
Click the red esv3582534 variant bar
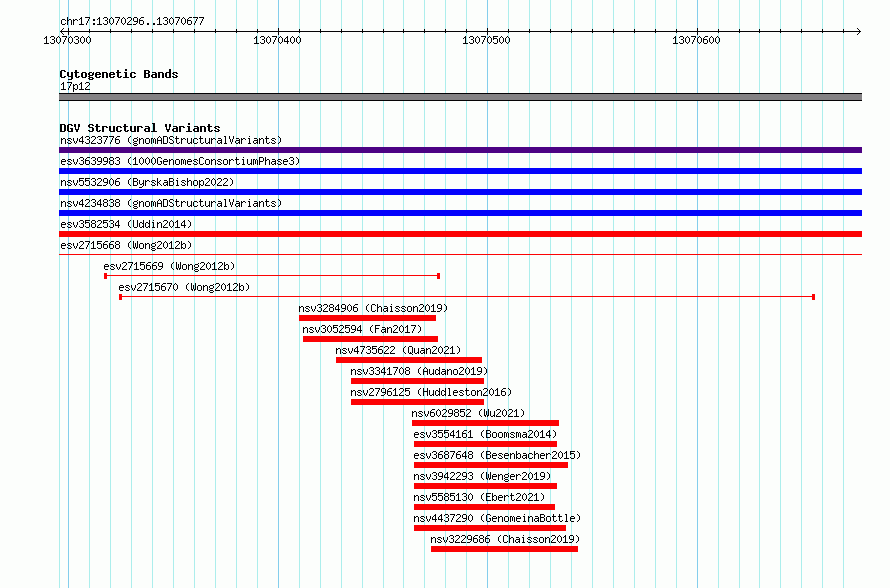(x=460, y=234)
